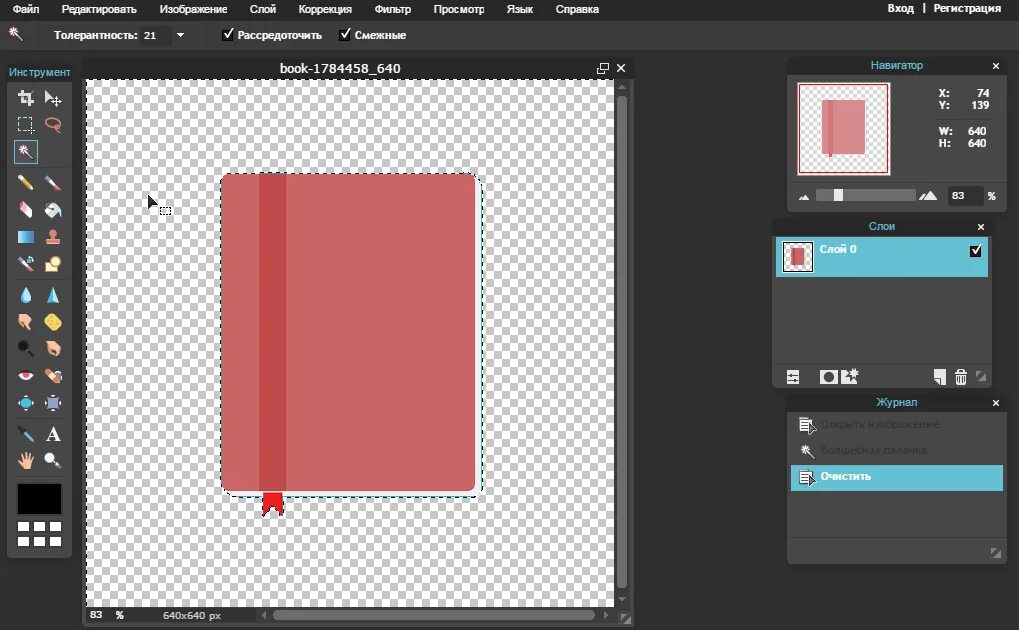
Task: Zoom out with small mountain icon in Navigator
Action: [x=804, y=197]
